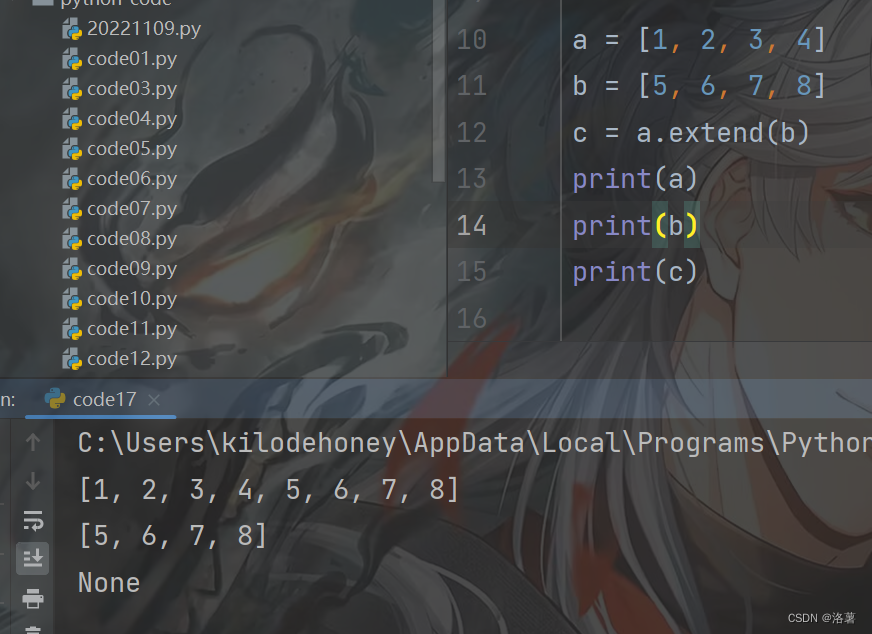
Task: Click the Down the Stack Trace arrow
Action: pyautogui.click(x=33, y=481)
